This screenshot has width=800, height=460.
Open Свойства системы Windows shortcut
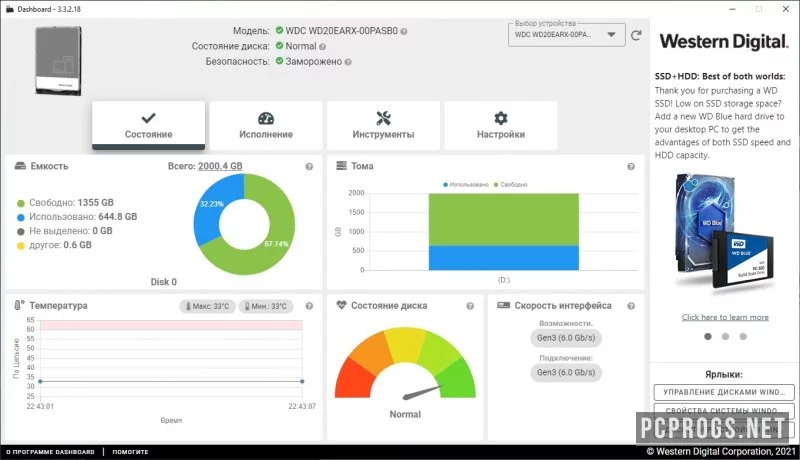[724, 410]
